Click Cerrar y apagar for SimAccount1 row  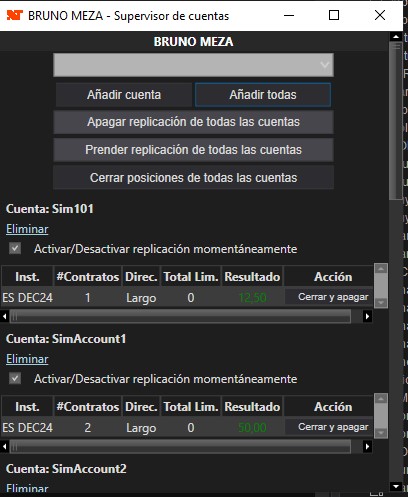coord(333,427)
